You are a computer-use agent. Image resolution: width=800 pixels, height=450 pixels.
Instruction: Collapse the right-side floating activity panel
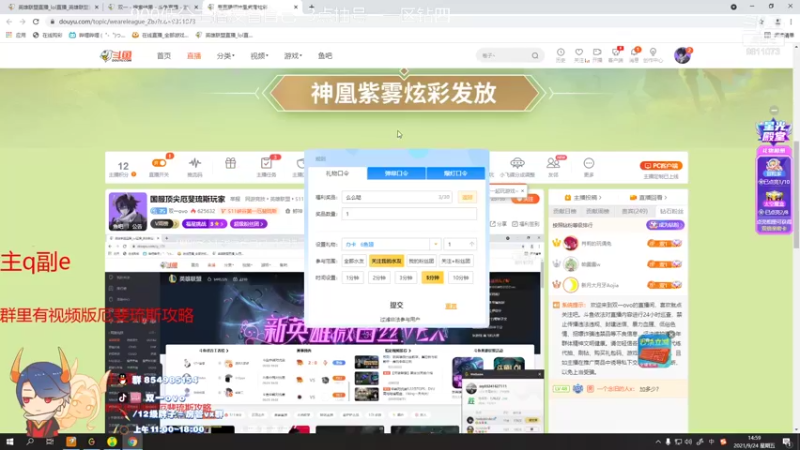tap(774, 110)
